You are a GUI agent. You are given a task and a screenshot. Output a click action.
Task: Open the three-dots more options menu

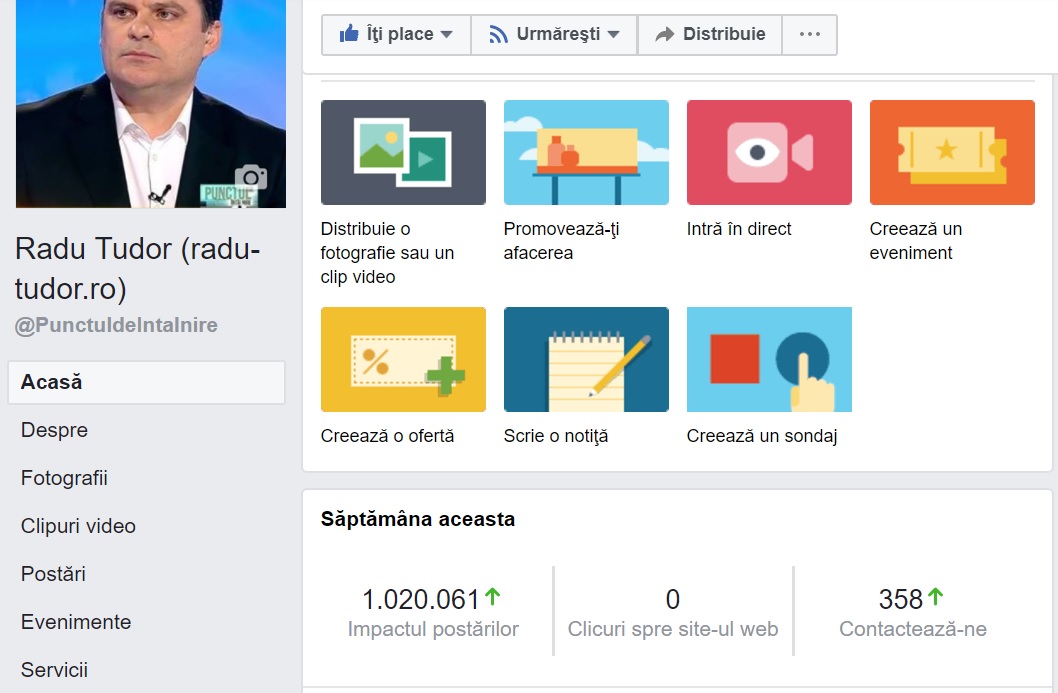[x=810, y=34]
